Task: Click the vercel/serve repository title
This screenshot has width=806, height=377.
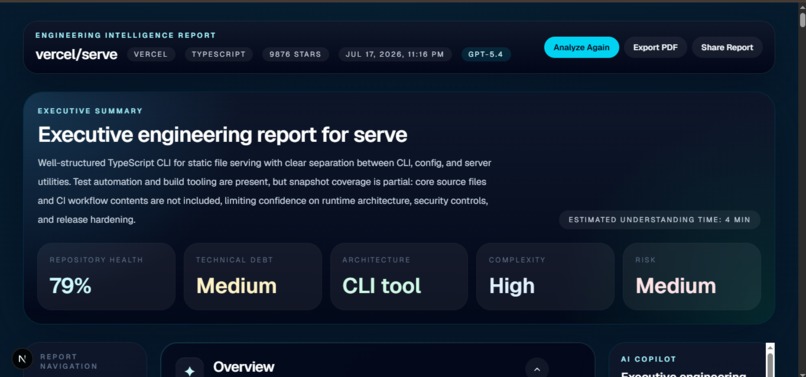Action: point(76,55)
